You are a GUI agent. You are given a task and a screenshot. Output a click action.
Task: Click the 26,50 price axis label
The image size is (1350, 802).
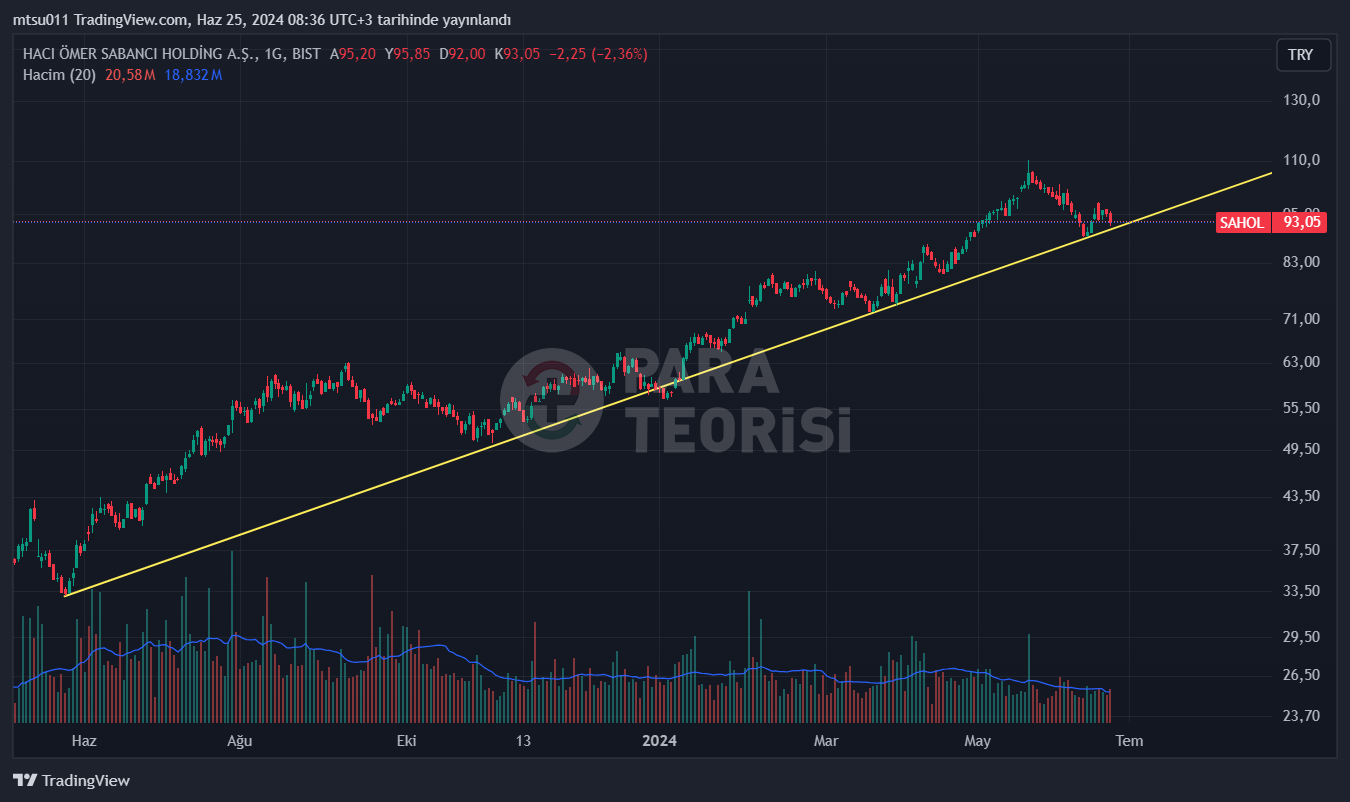(x=1303, y=675)
